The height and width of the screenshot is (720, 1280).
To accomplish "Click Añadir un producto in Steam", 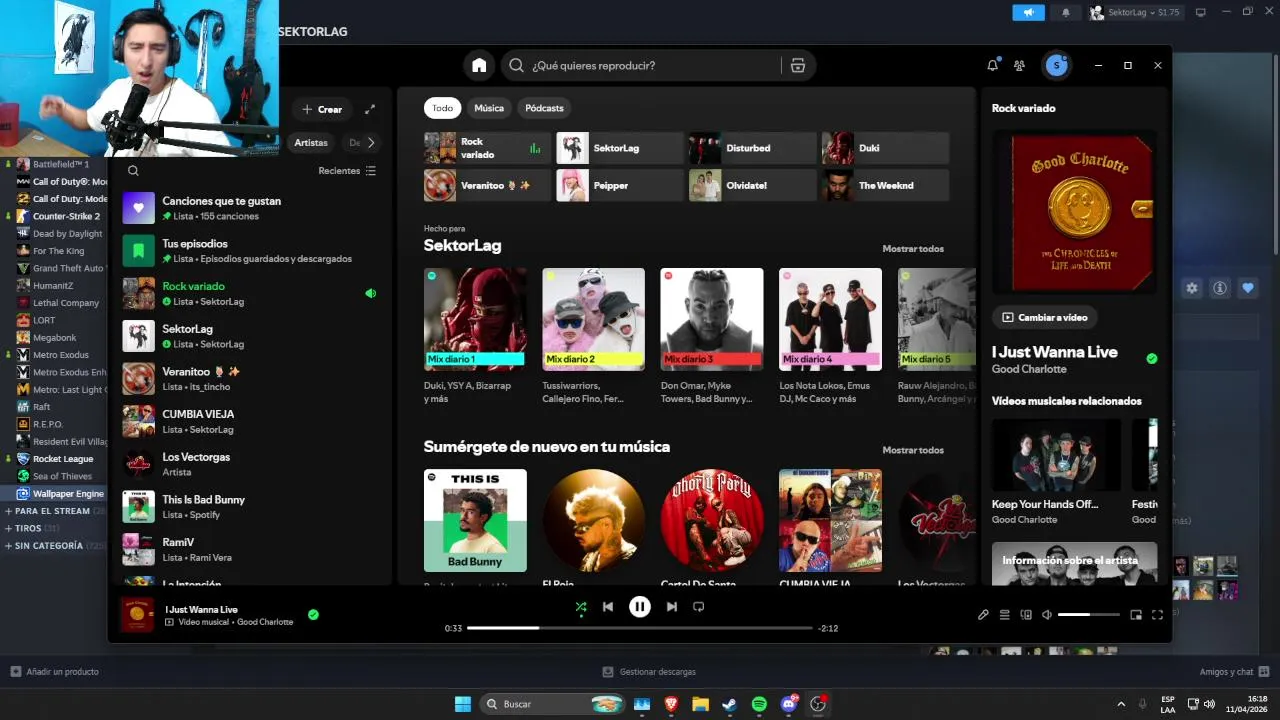I will tap(54, 672).
